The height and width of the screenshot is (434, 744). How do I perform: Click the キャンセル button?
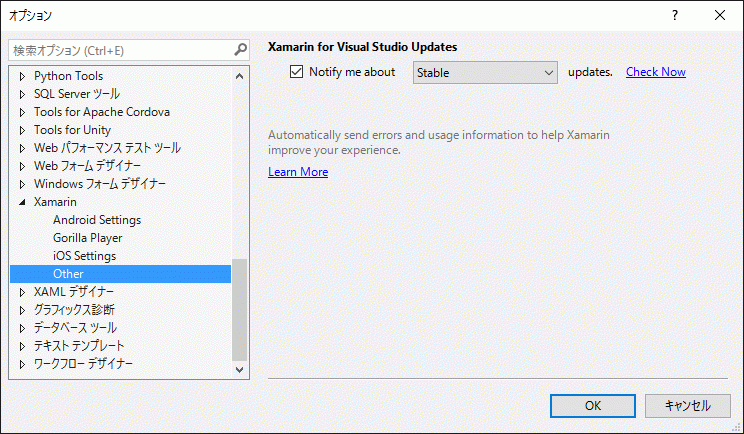click(688, 406)
